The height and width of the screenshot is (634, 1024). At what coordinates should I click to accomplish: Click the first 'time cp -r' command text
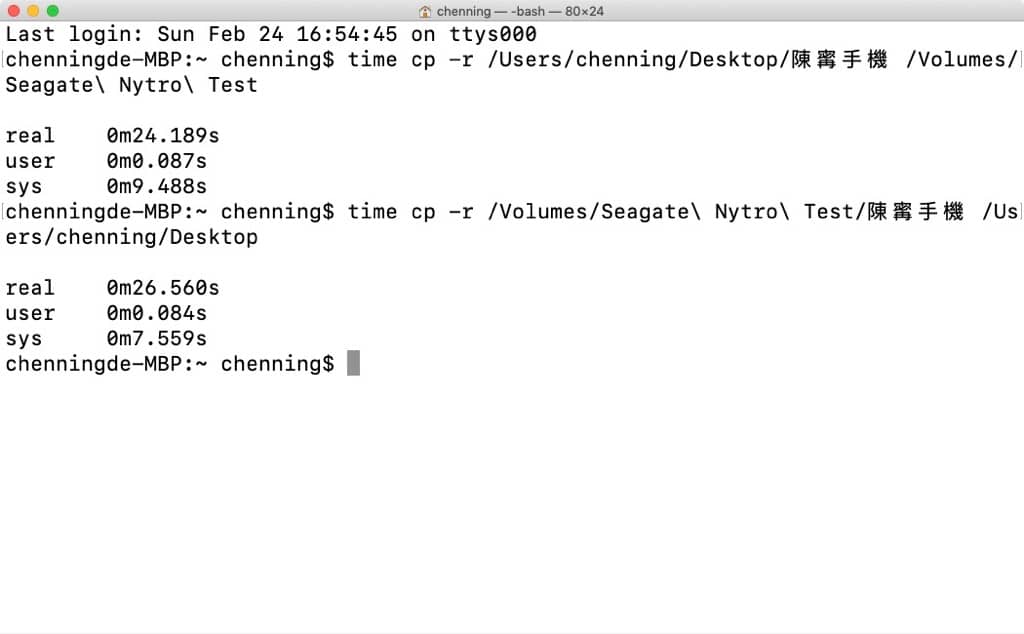pyautogui.click(x=410, y=59)
